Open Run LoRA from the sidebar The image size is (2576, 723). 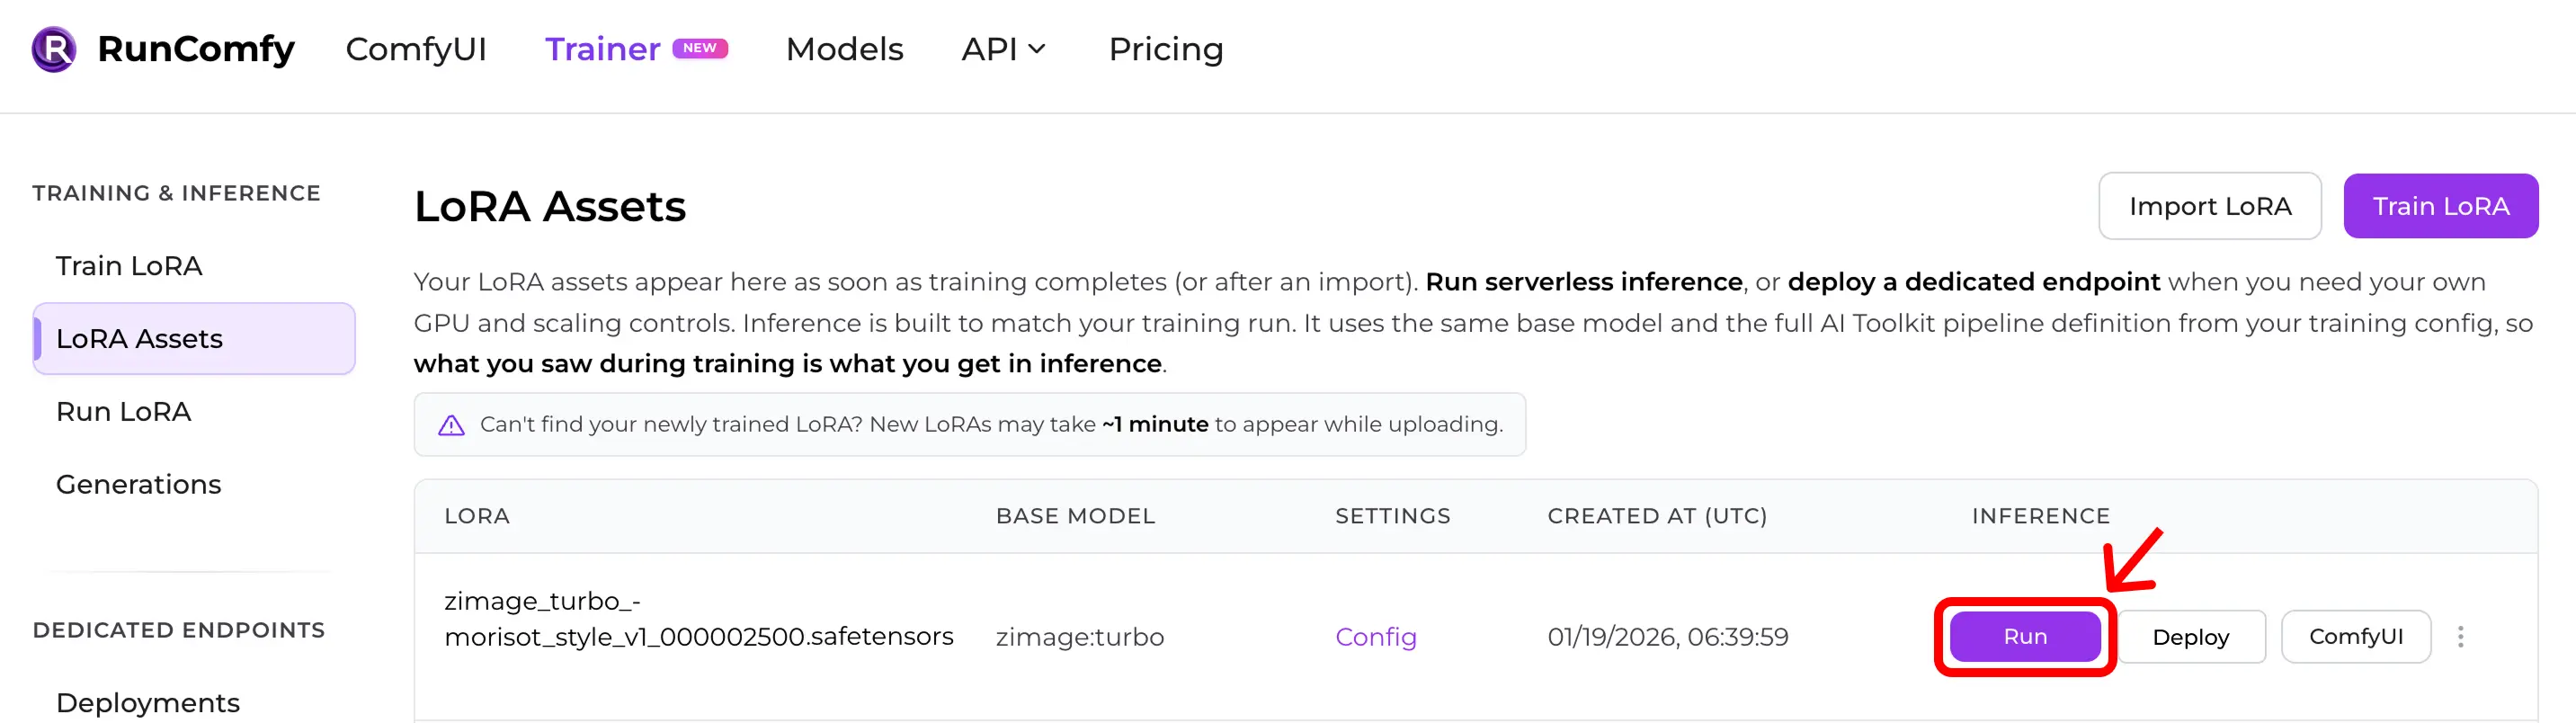click(123, 411)
